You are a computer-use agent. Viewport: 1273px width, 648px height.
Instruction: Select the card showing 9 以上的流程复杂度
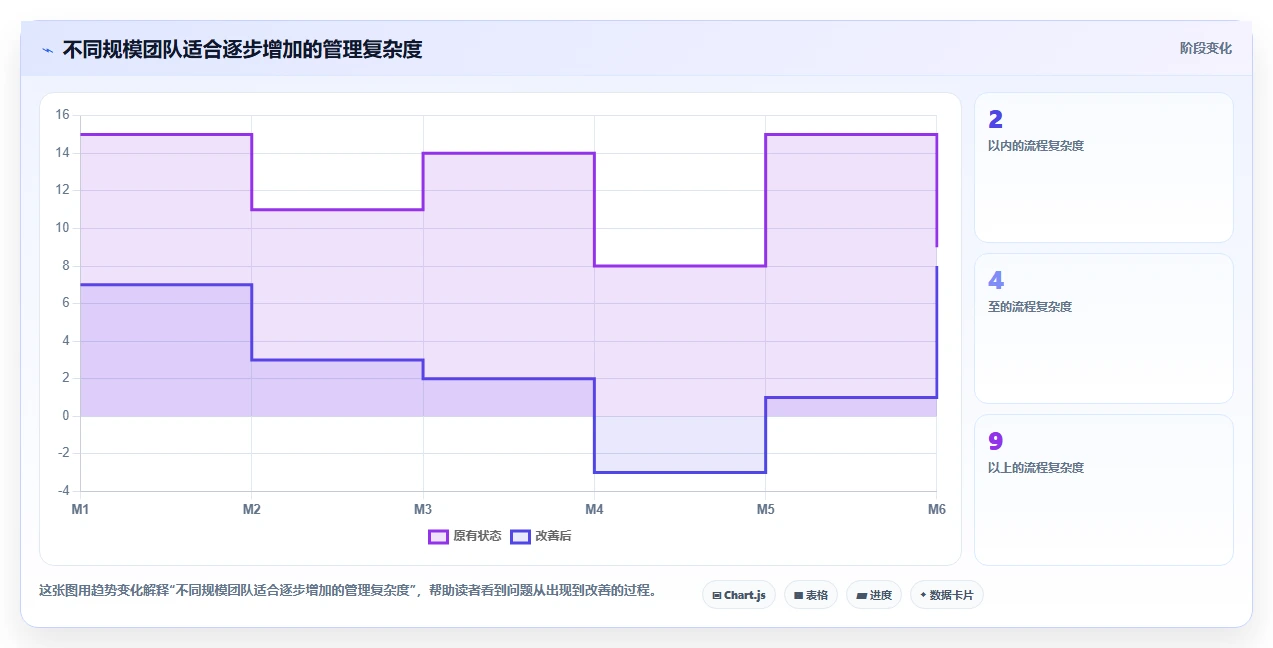1104,490
